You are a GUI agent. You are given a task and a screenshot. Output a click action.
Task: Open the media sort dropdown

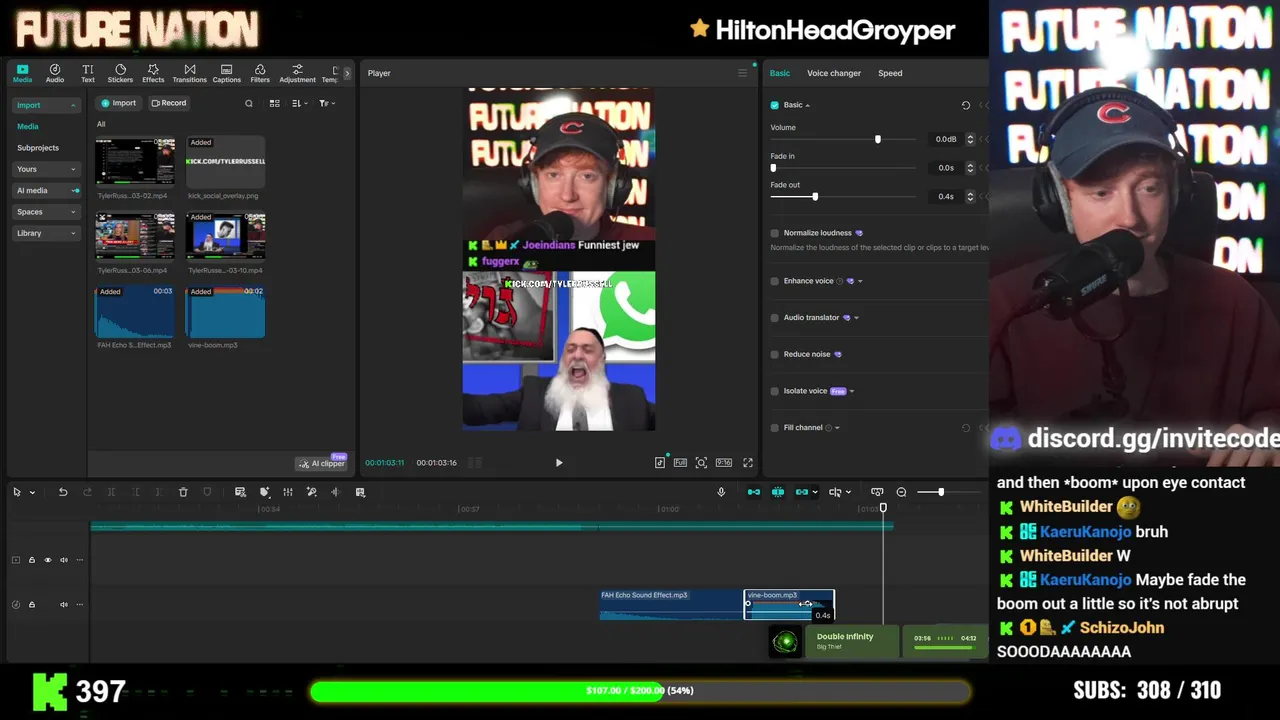[x=299, y=103]
